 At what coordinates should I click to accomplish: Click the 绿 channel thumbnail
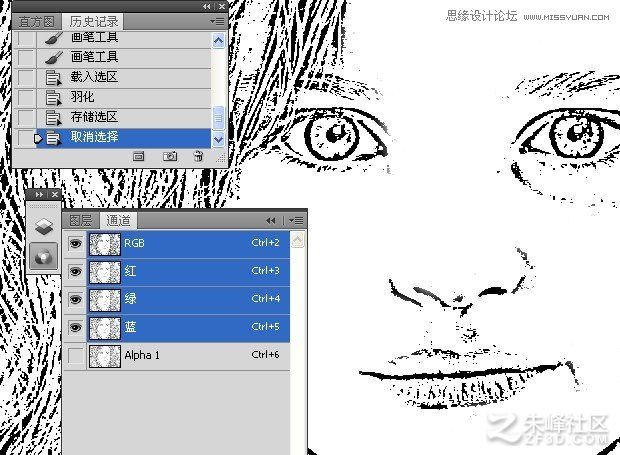coord(105,300)
